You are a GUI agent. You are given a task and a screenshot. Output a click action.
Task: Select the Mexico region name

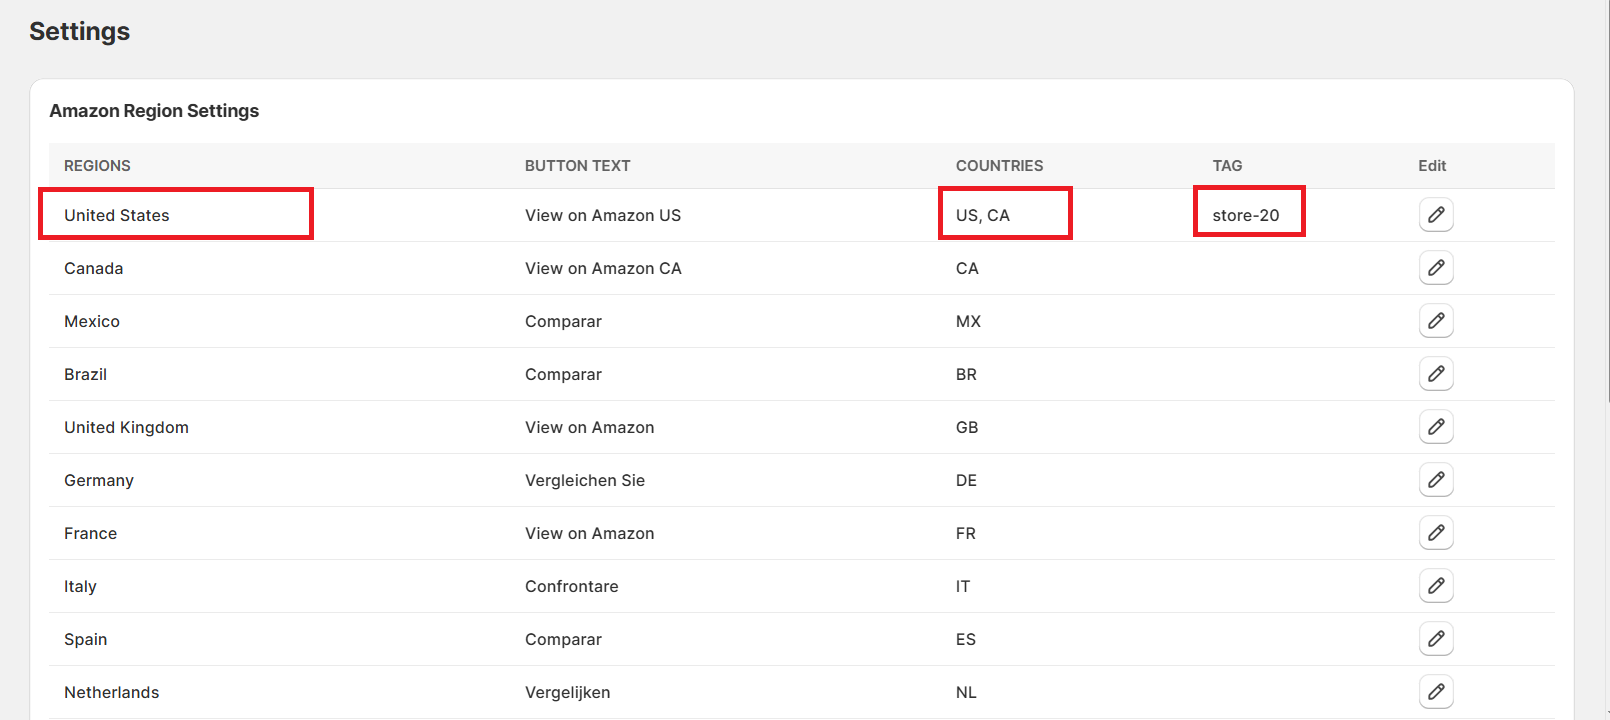tap(92, 321)
